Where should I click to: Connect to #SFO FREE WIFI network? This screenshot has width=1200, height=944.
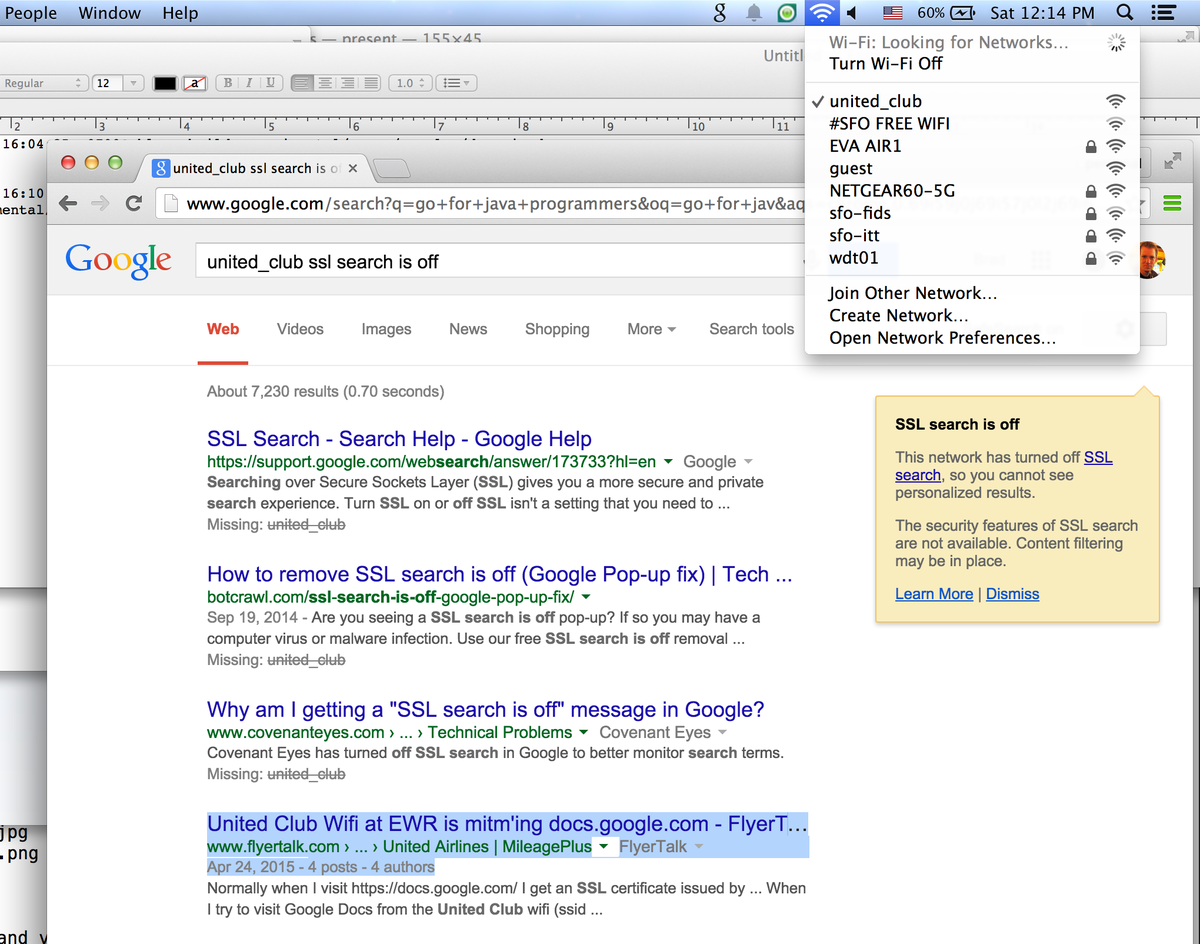(x=972, y=123)
